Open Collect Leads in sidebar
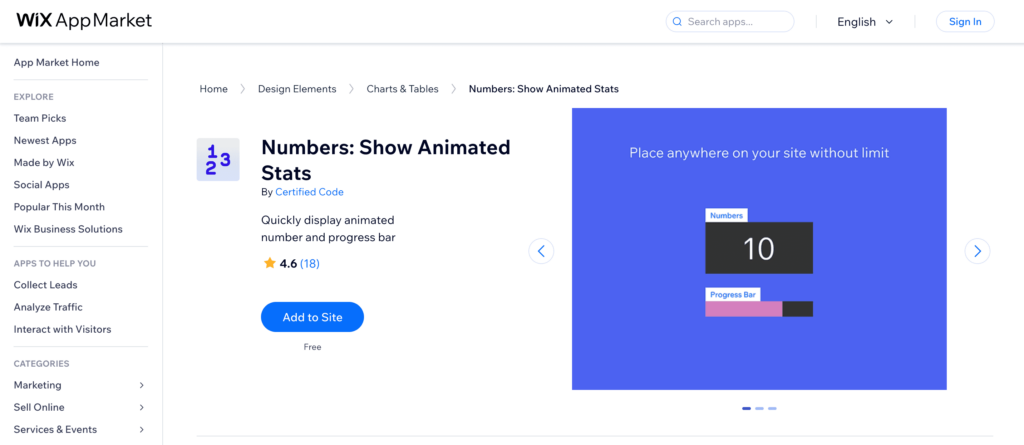The width and height of the screenshot is (1024, 445). pyautogui.click(x=45, y=285)
